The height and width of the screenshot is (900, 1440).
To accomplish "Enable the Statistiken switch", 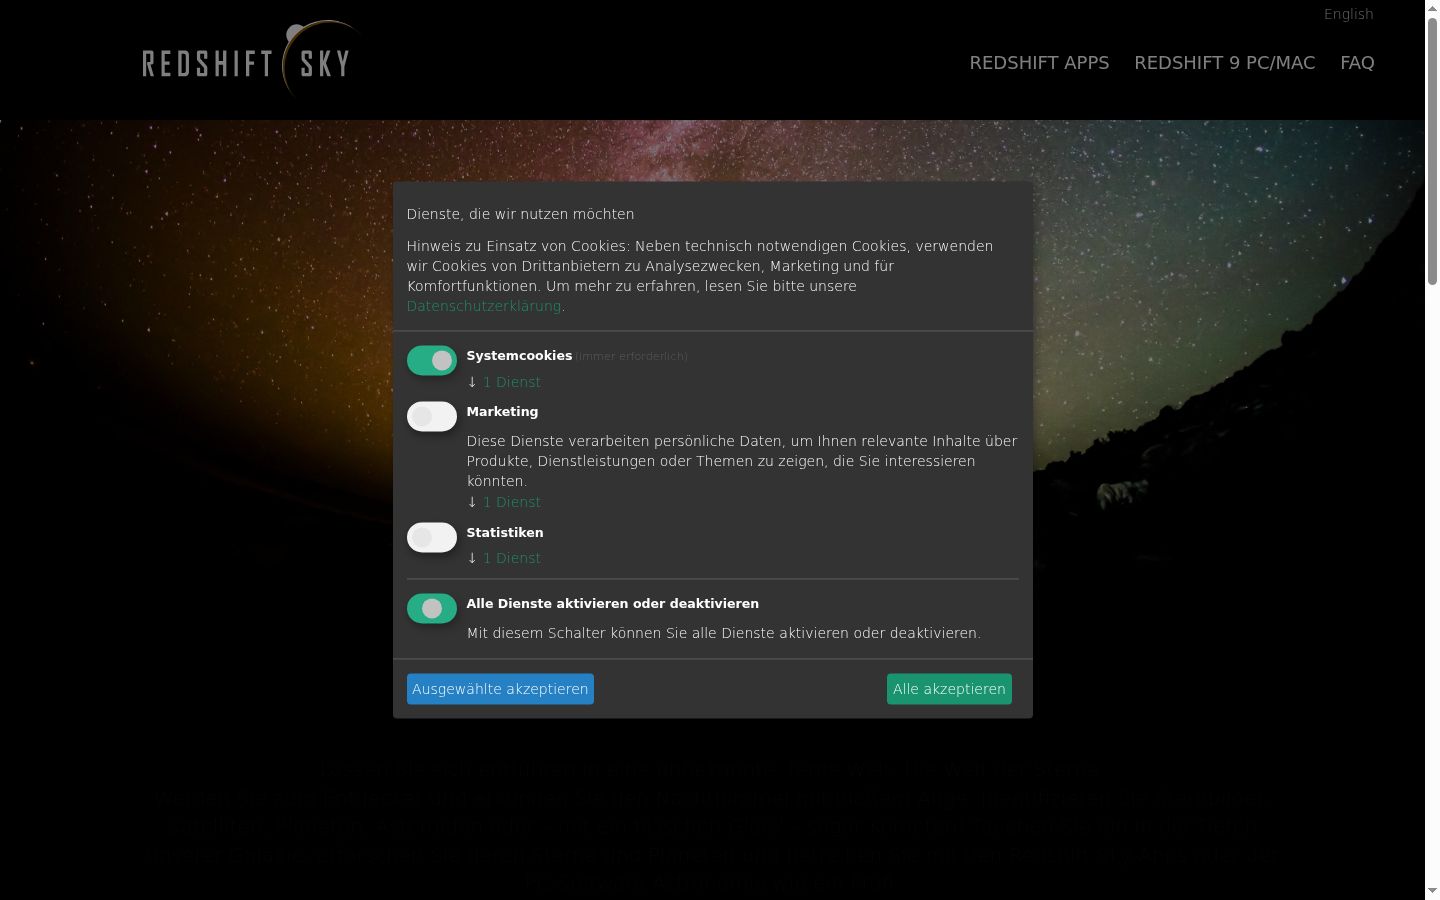I will [432, 538].
